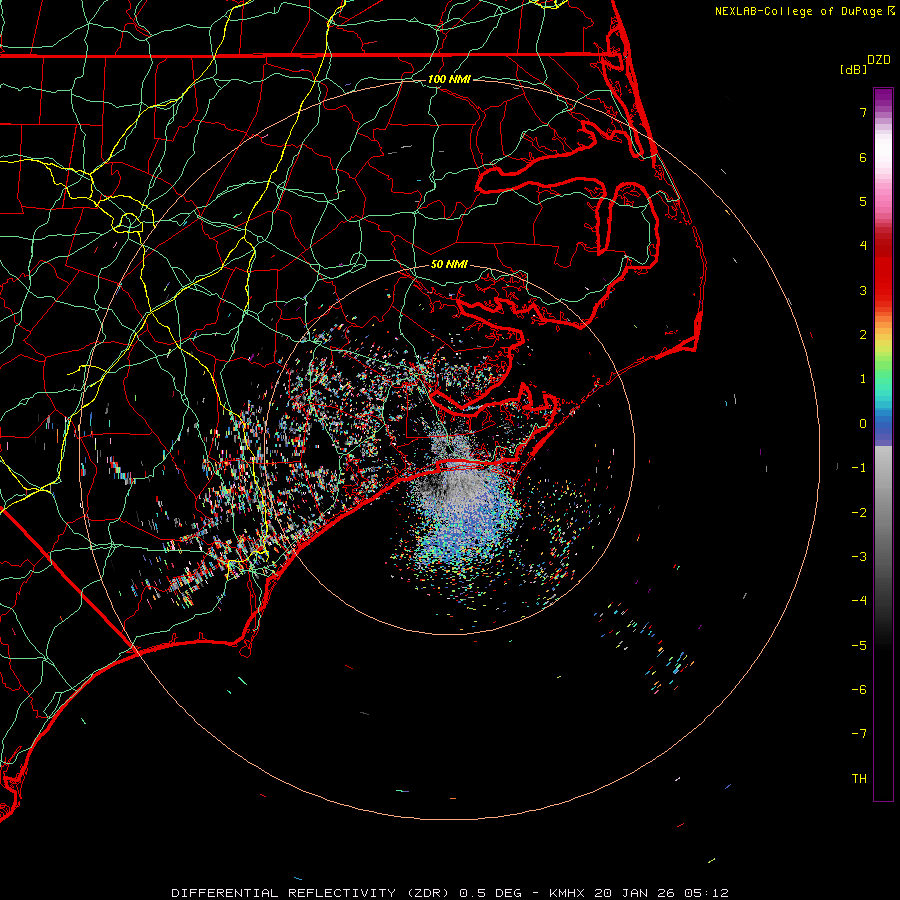
Task: Click the Differential Reflectivity product title
Action: (310, 893)
